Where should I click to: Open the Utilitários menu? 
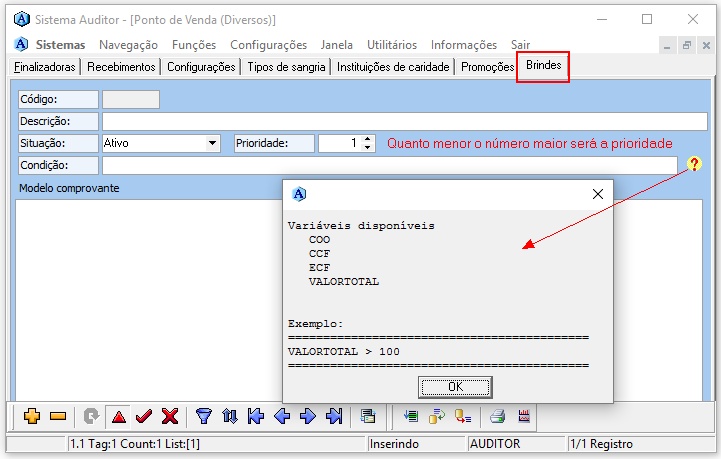(392, 45)
